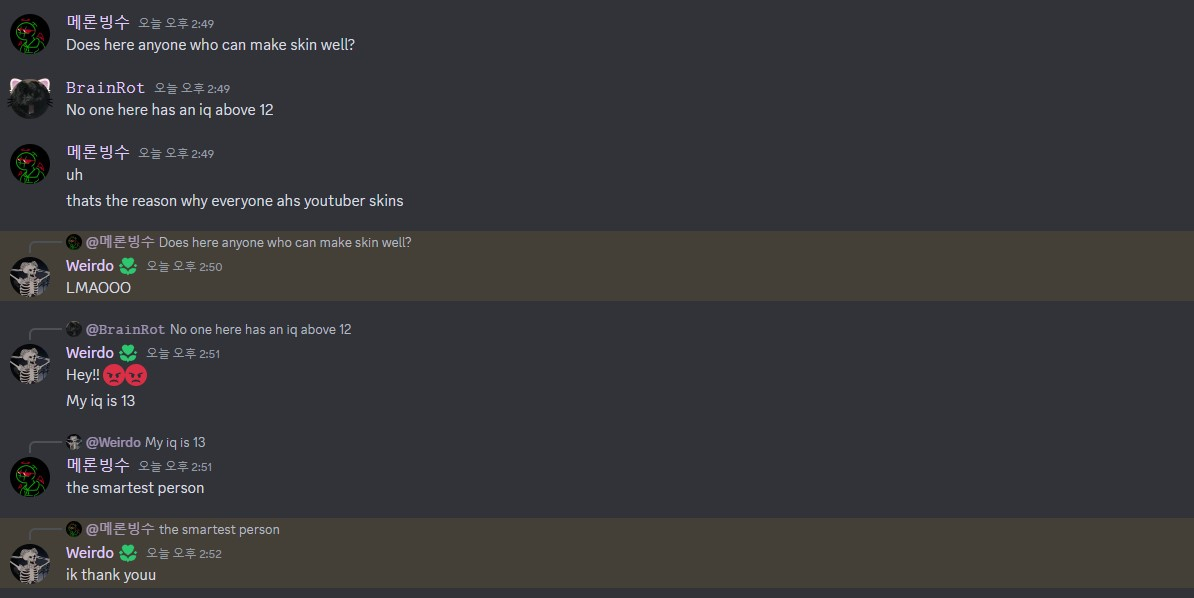Jump to reply preview "@Weirdo My iq is 13"
The width and height of the screenshot is (1194, 598).
point(175,442)
